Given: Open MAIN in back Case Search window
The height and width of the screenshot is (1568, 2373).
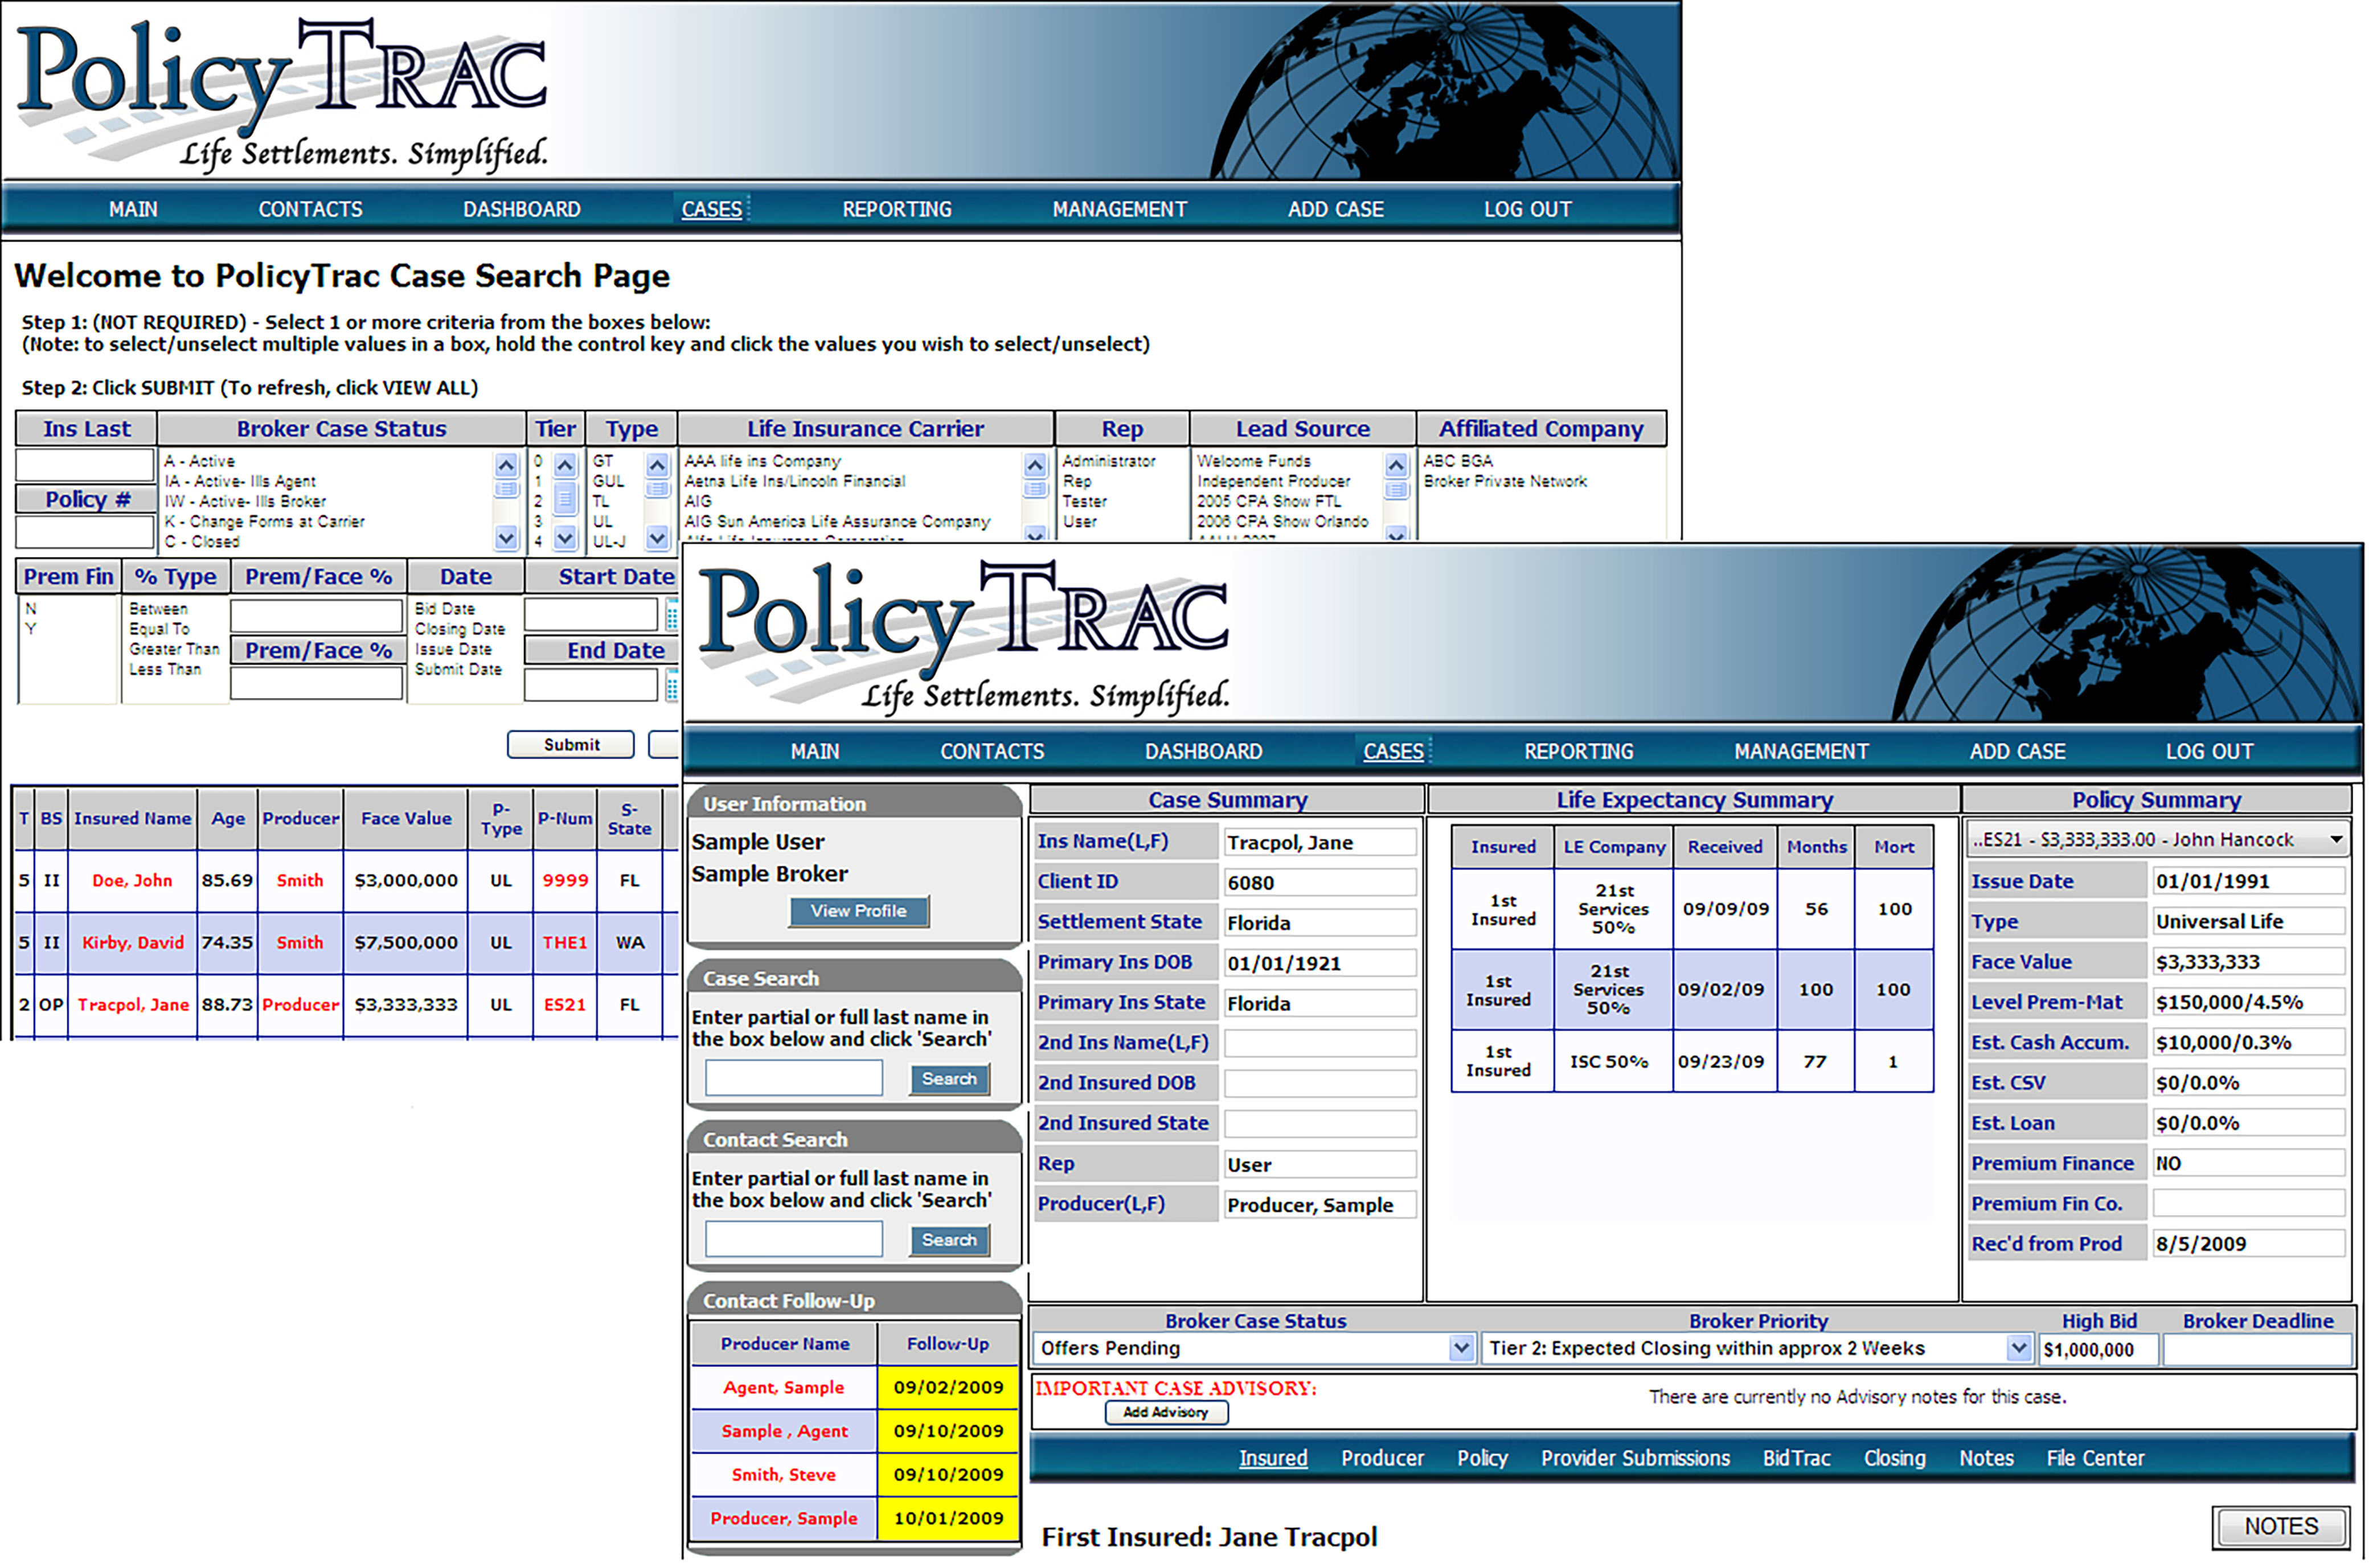Looking at the screenshot, I should 133,210.
